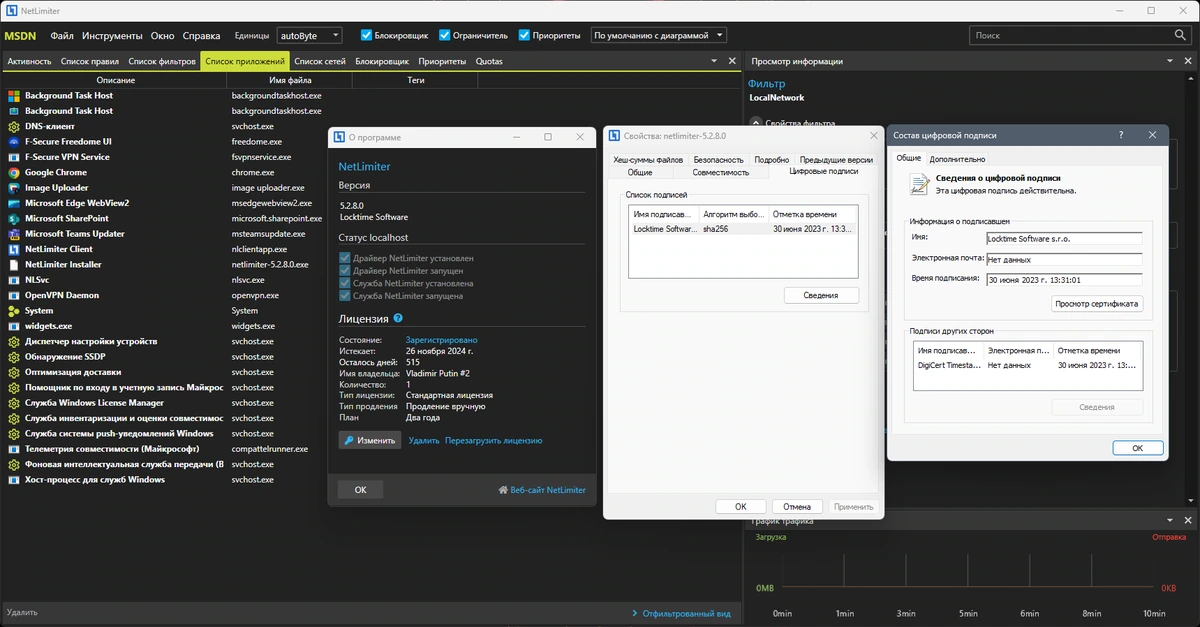Click the DNS-клиент gear icon
1200x627 pixels.
14,126
